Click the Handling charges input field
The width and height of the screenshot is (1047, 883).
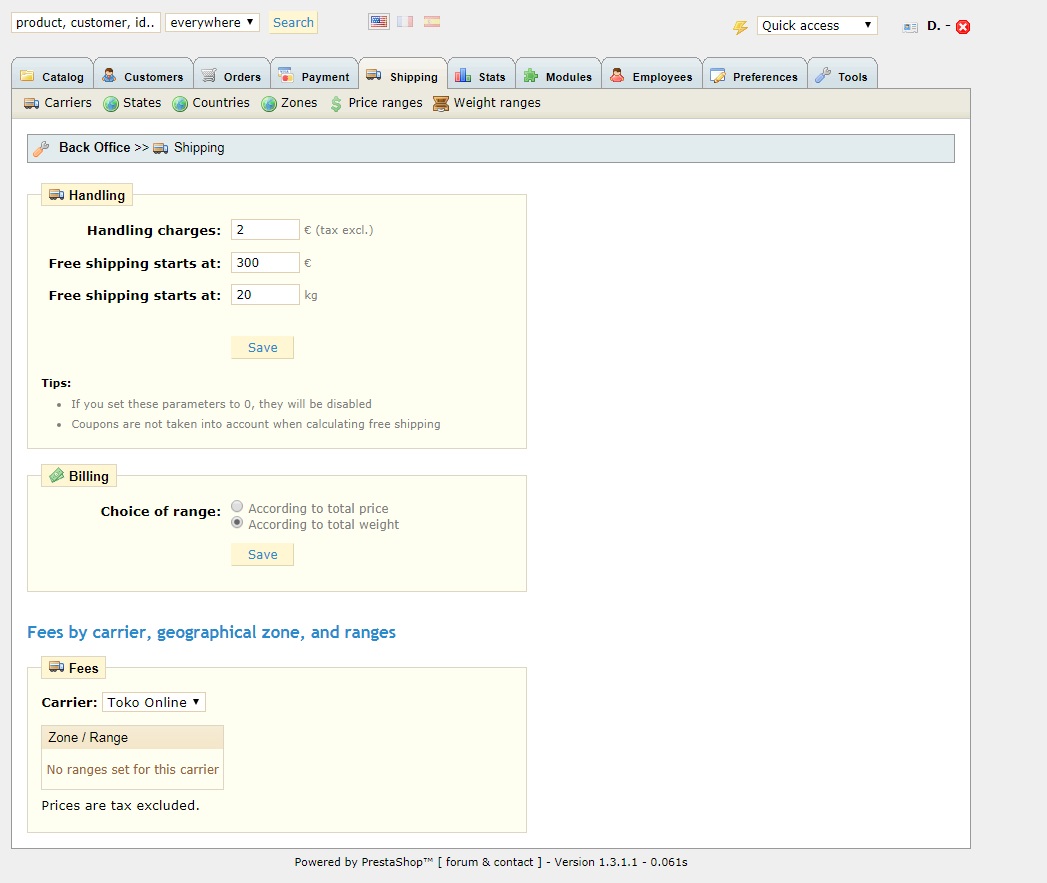(x=264, y=229)
